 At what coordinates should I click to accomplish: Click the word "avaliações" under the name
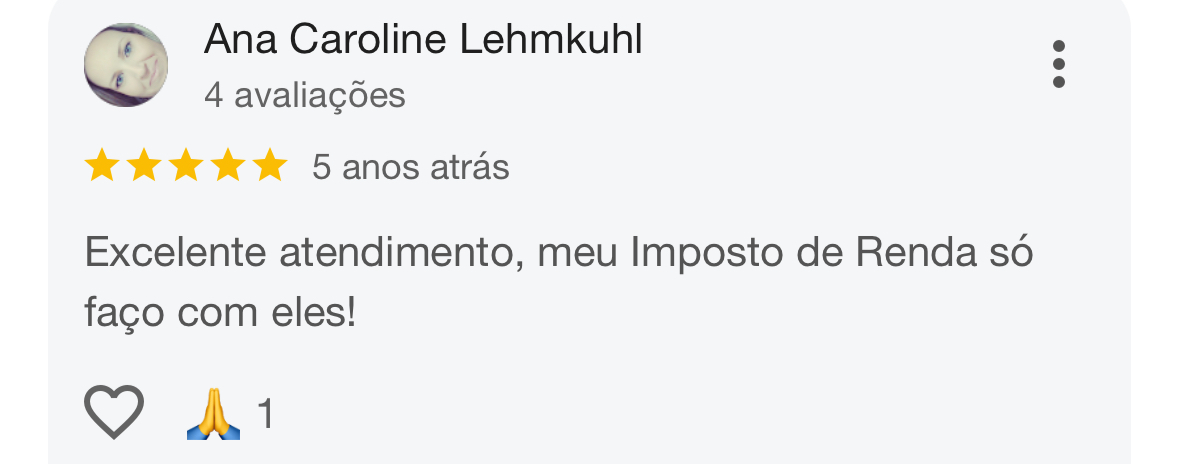[x=319, y=95]
